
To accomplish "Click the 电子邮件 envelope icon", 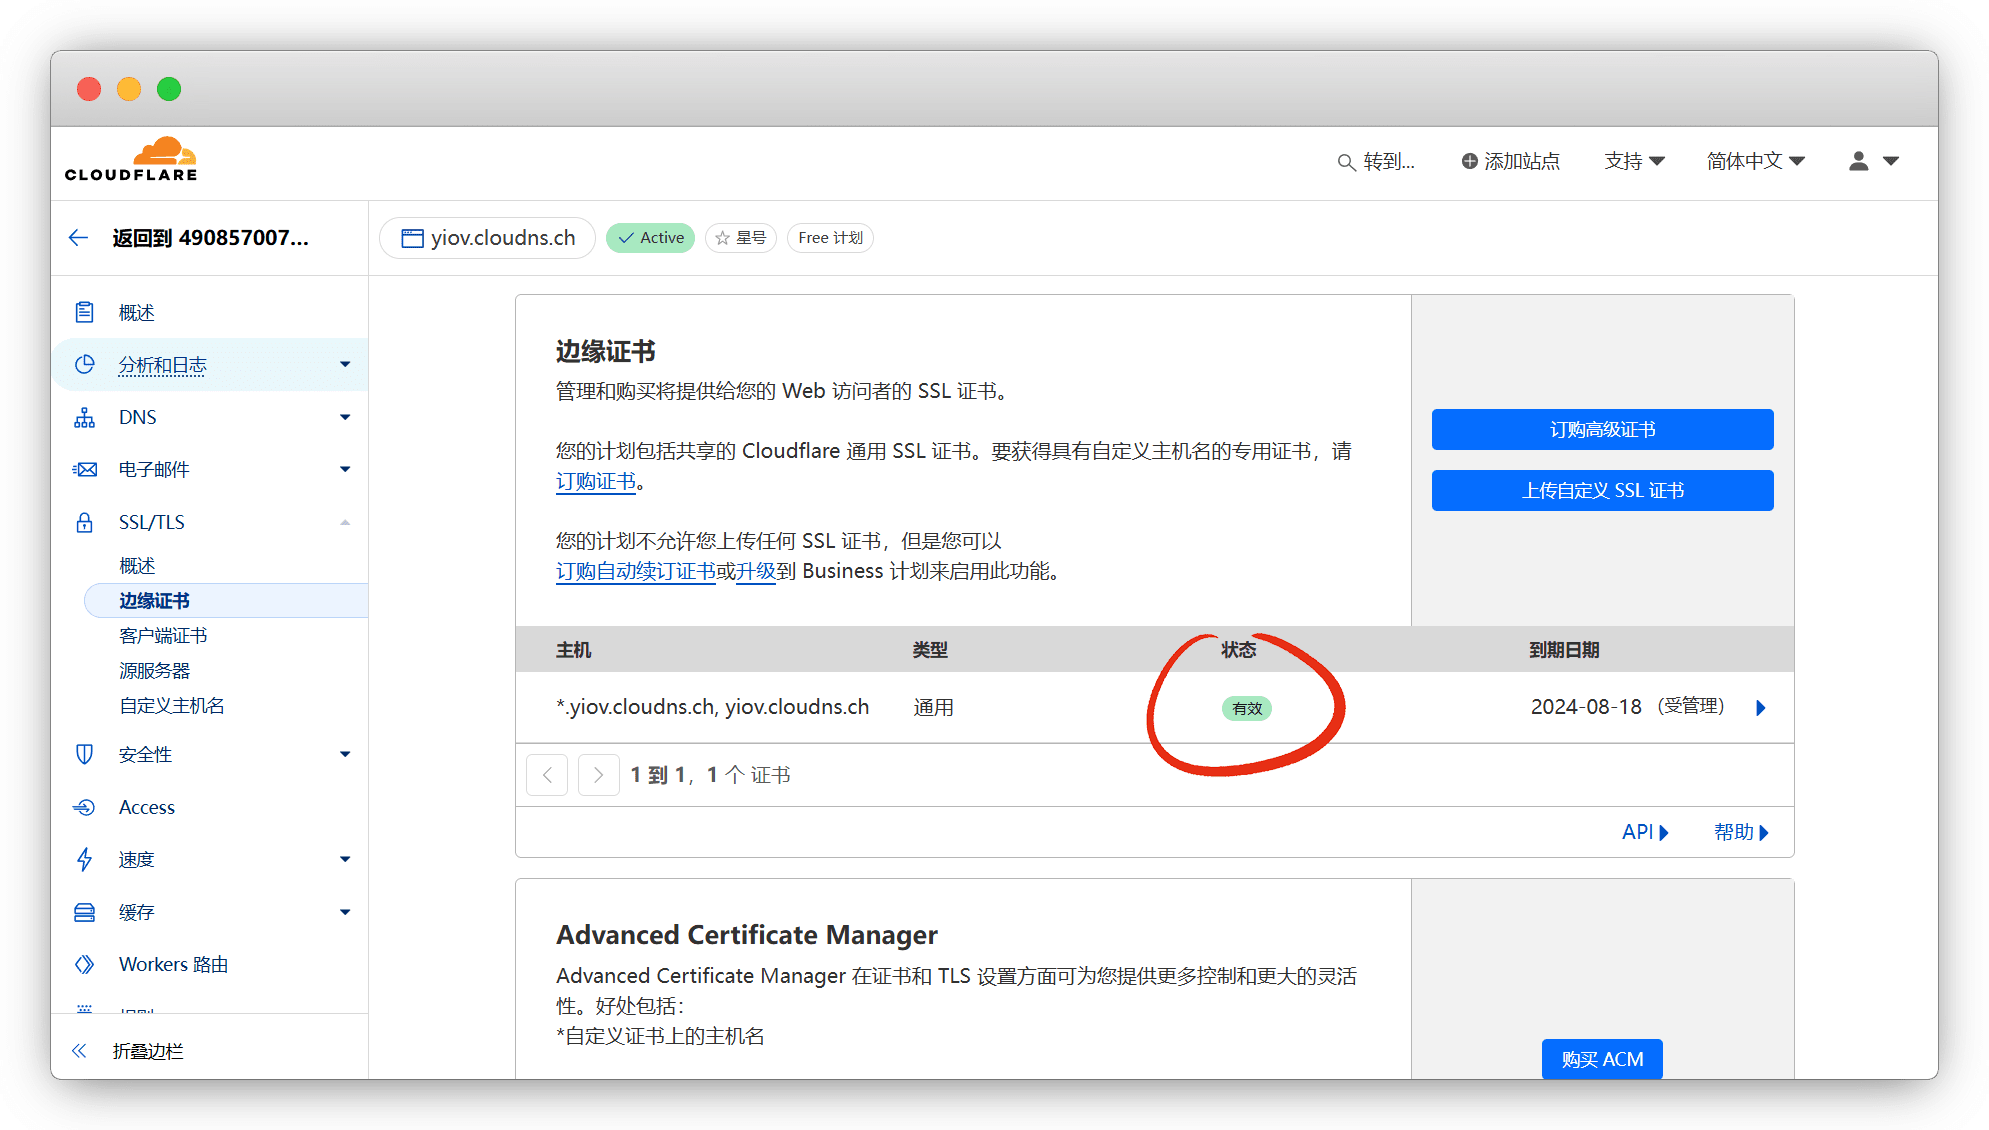I will 85,470.
